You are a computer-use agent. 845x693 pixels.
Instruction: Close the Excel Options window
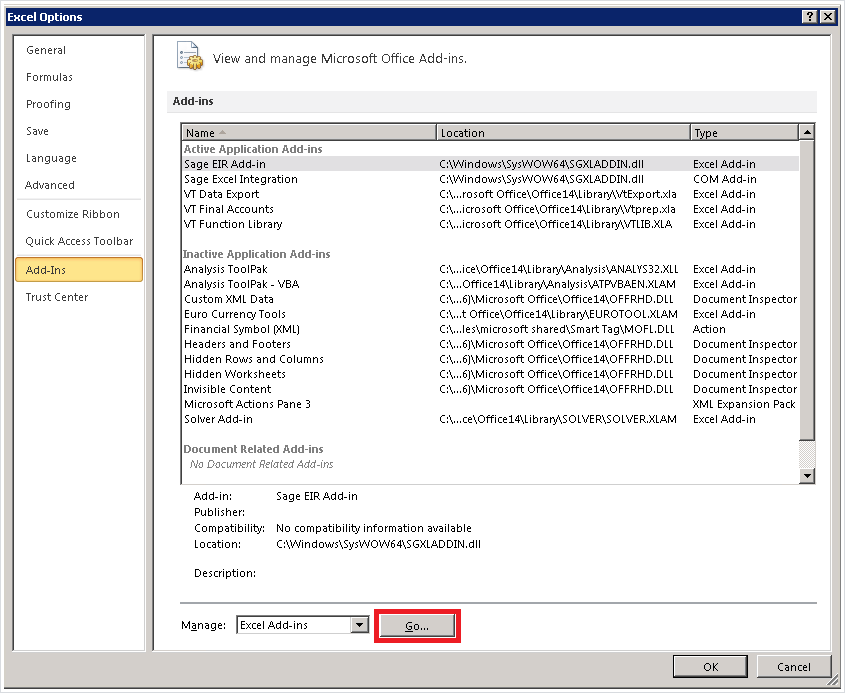point(828,17)
